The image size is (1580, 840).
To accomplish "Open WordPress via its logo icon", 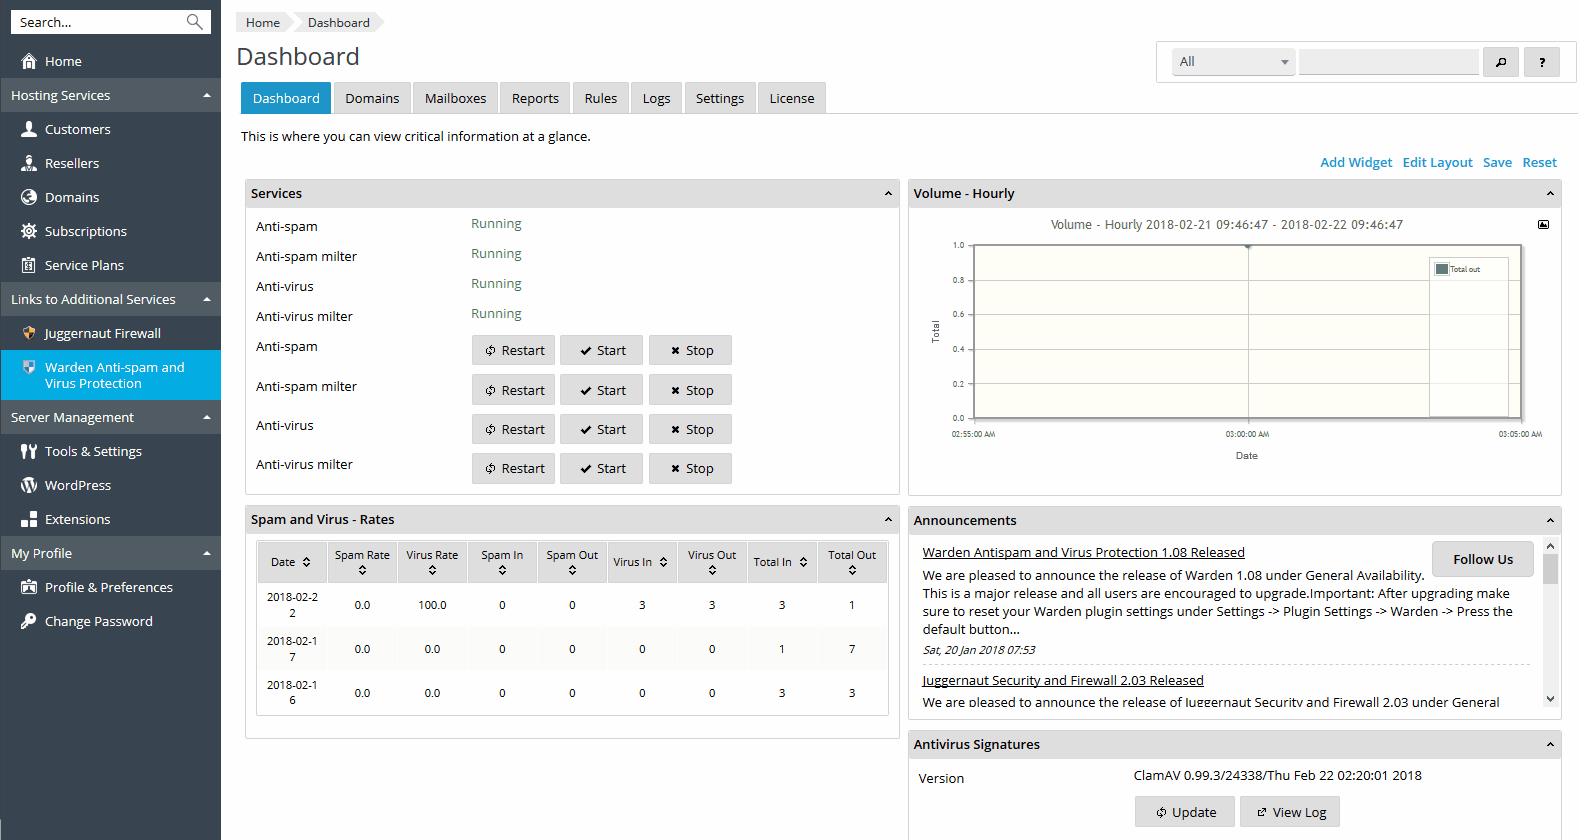I will [x=29, y=485].
